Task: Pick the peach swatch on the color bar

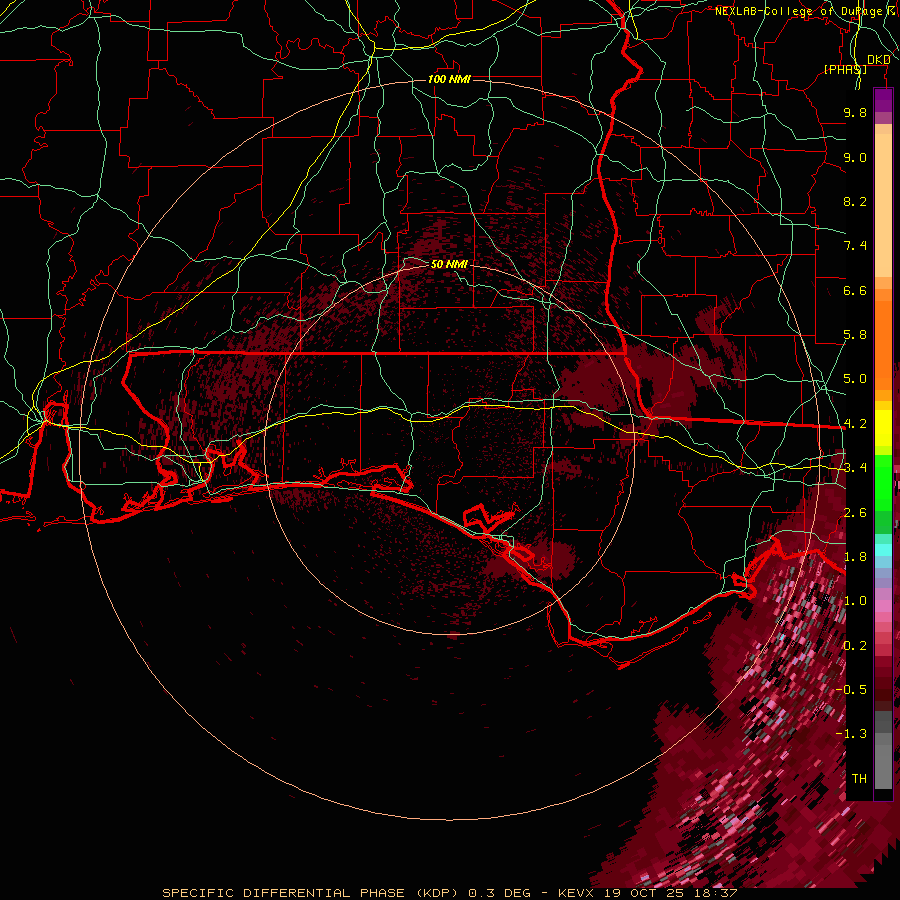Action: click(883, 204)
